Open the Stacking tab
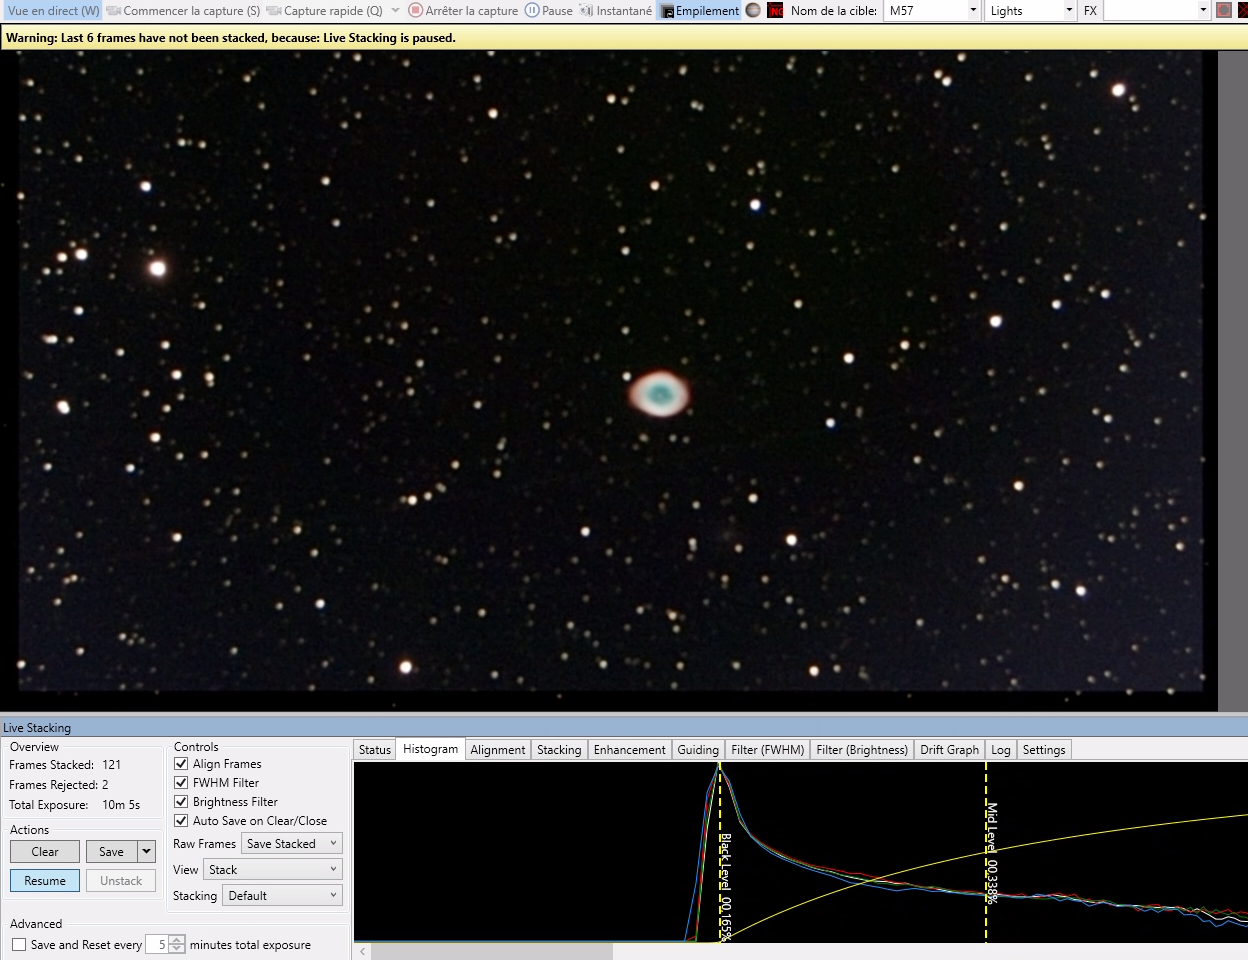This screenshot has width=1248, height=960. point(559,750)
